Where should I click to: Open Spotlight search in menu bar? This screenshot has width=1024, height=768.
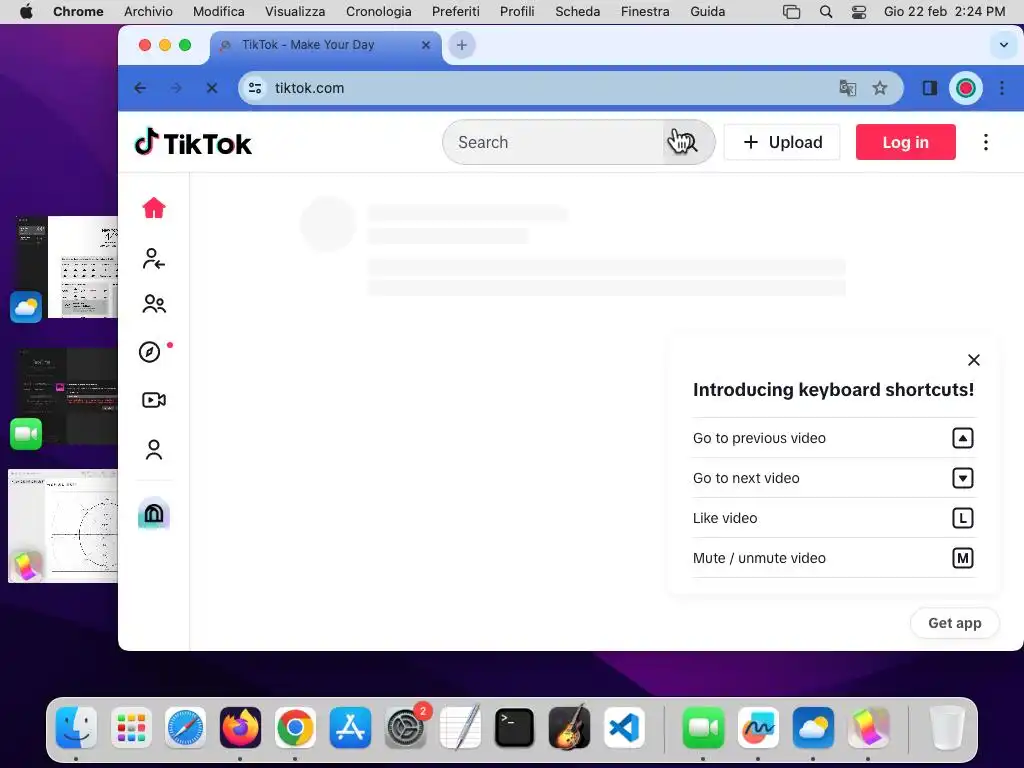826,12
